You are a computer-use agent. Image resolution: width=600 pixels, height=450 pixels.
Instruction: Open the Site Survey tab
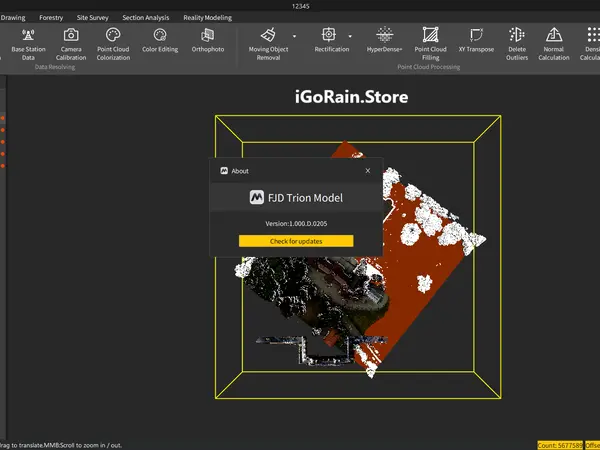coord(92,18)
